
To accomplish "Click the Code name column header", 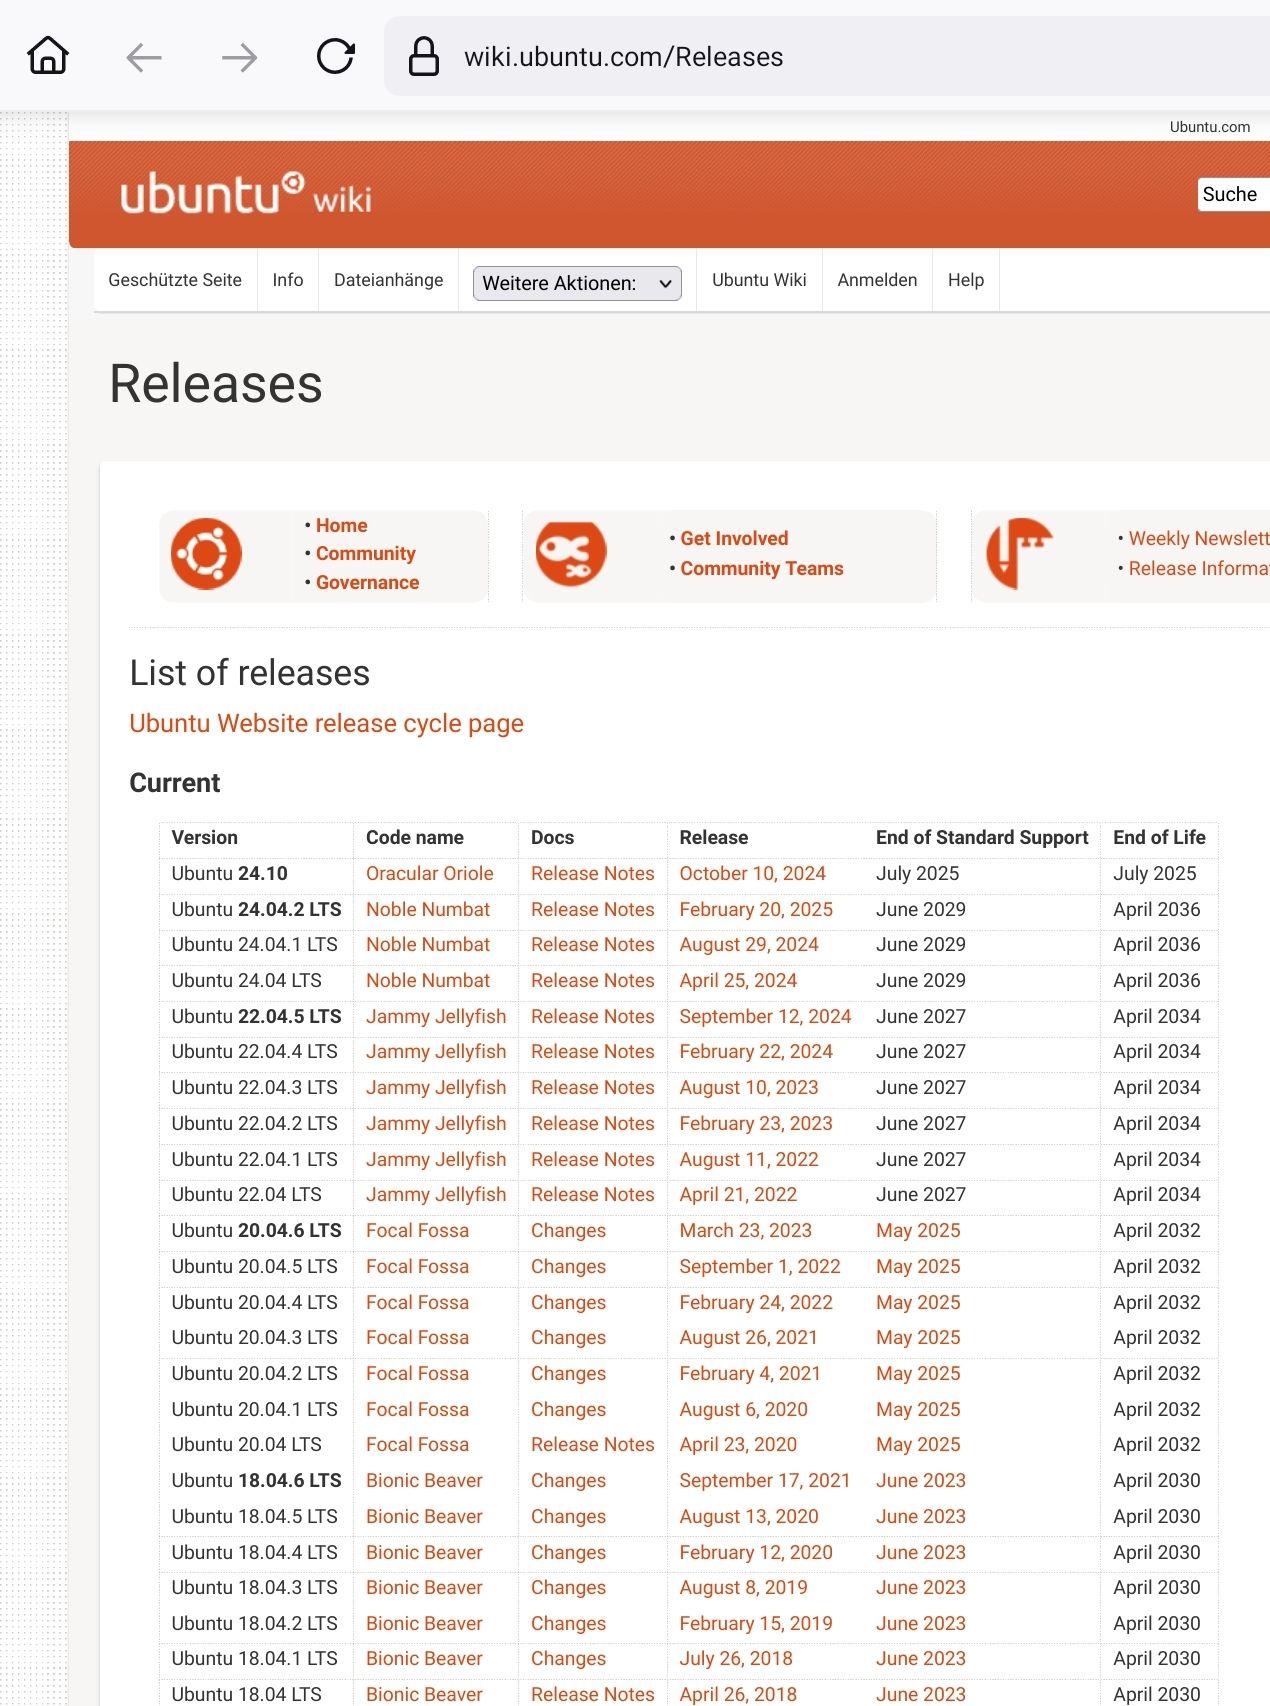I will (415, 837).
